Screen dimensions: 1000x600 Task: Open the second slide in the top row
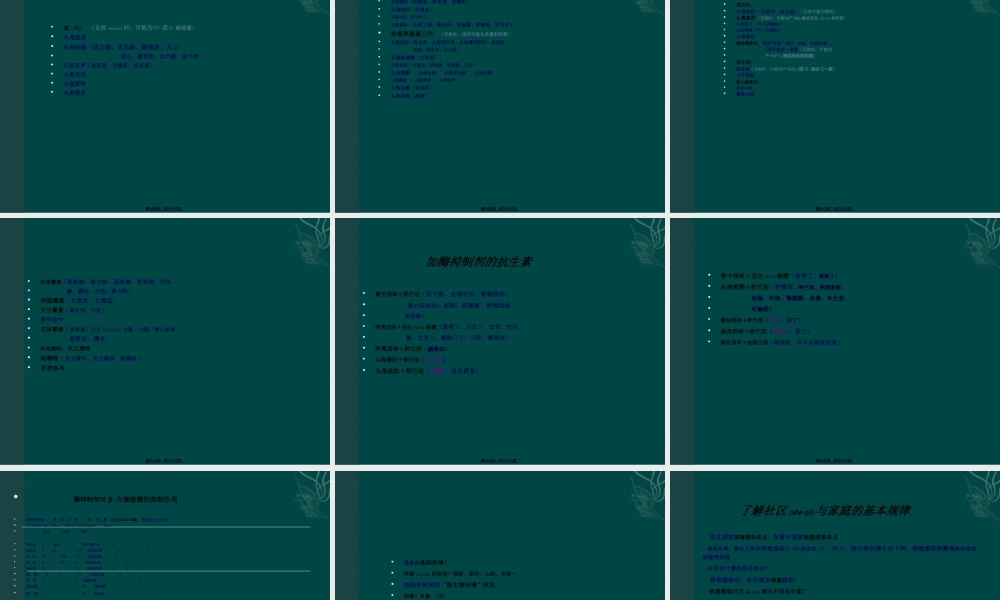coord(500,105)
